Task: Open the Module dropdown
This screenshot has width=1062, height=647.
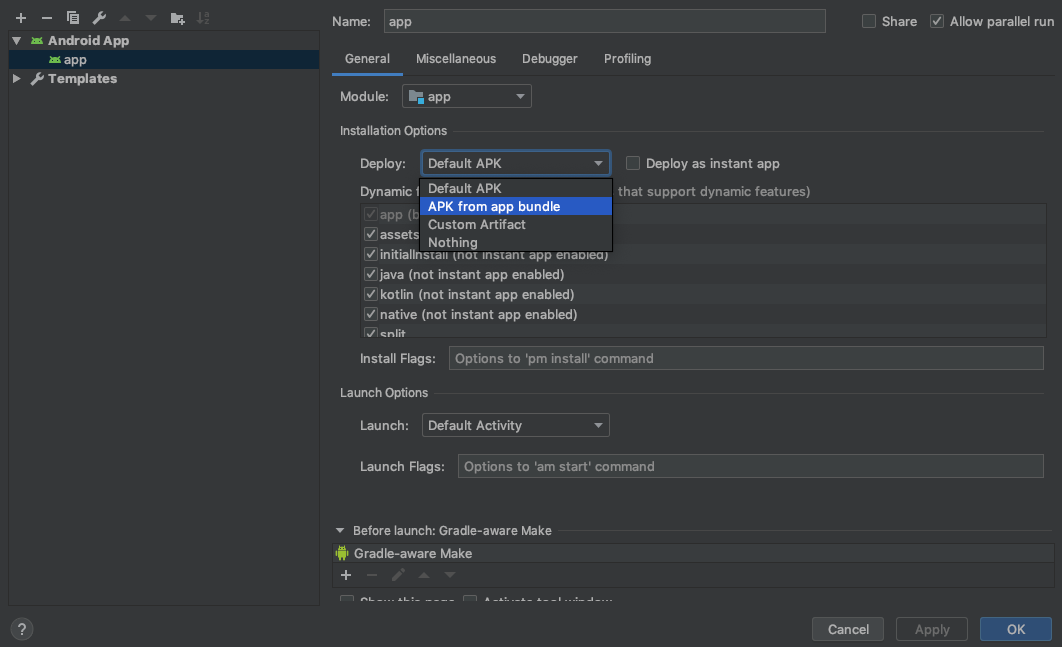Action: 467,97
